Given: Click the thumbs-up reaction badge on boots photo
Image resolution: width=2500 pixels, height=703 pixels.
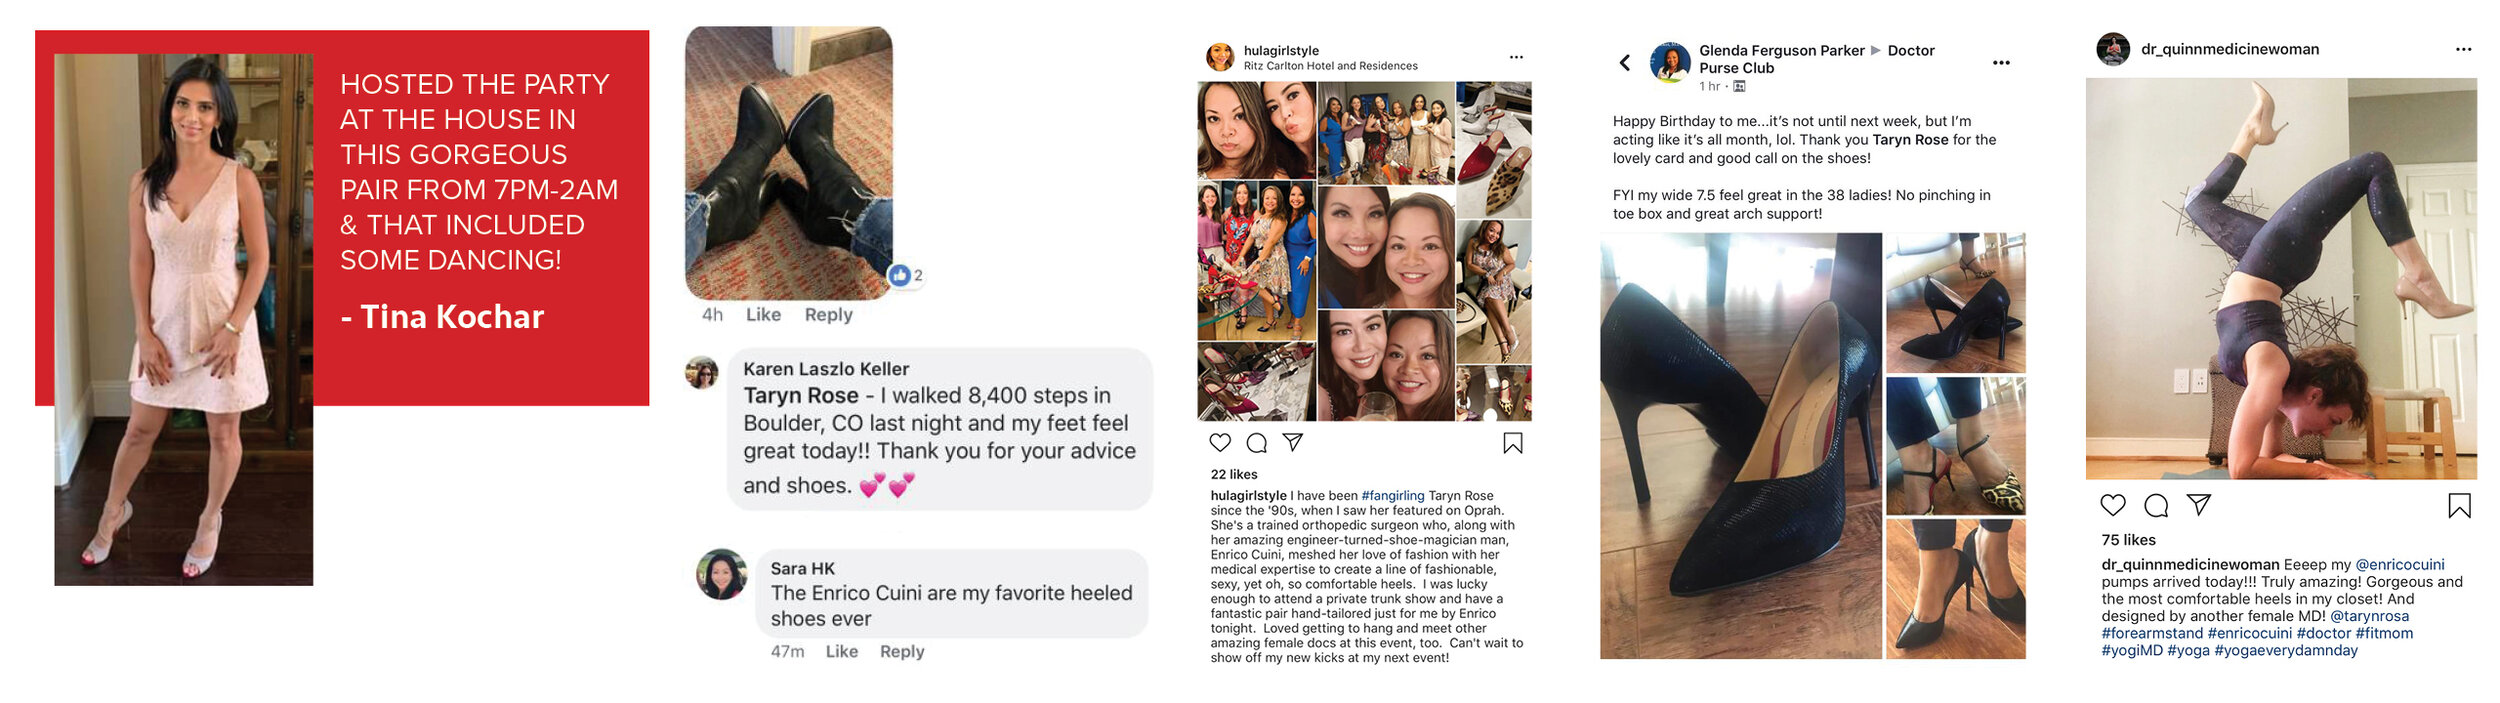Looking at the screenshot, I should (906, 275).
